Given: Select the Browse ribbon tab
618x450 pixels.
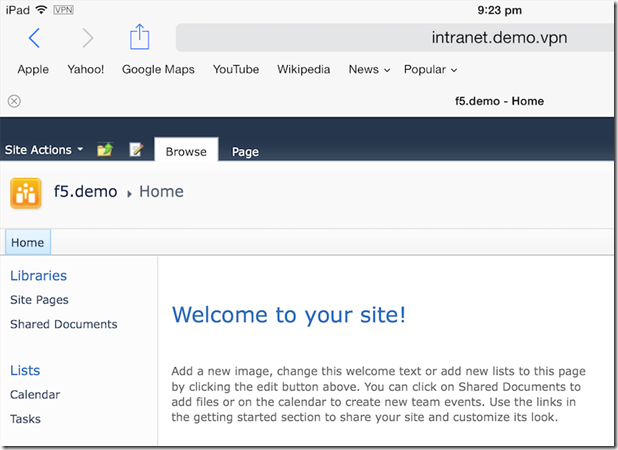Looking at the screenshot, I should [186, 150].
